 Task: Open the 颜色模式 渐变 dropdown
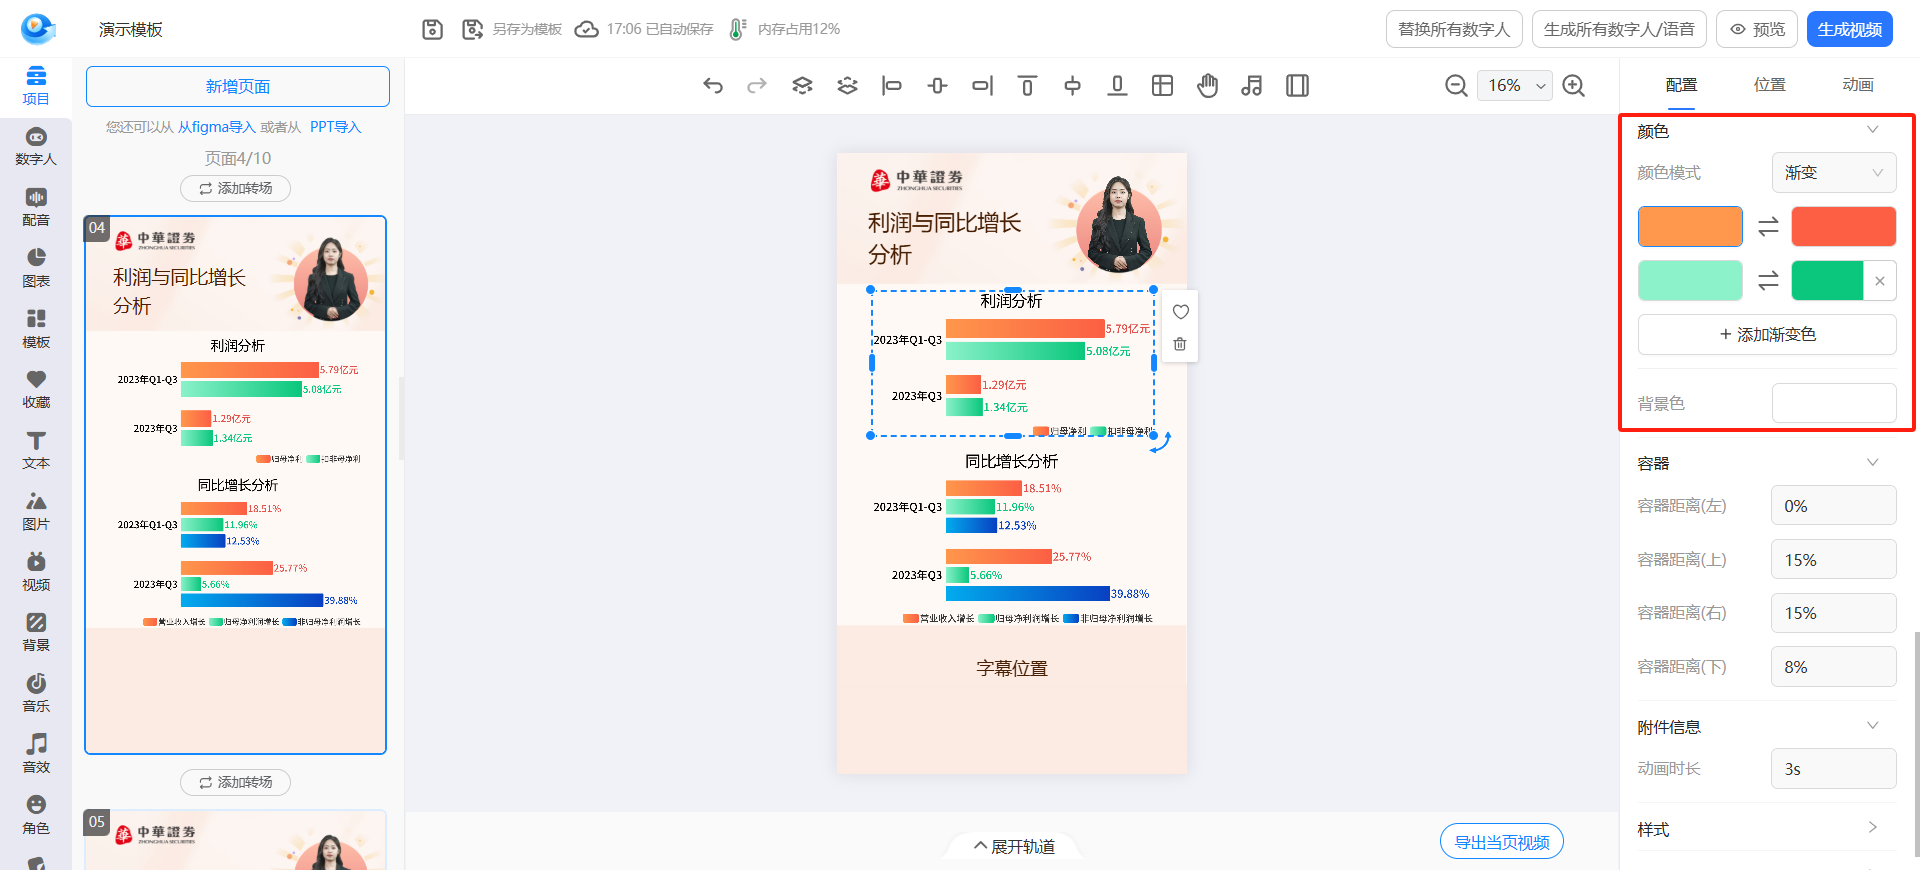[1833, 173]
